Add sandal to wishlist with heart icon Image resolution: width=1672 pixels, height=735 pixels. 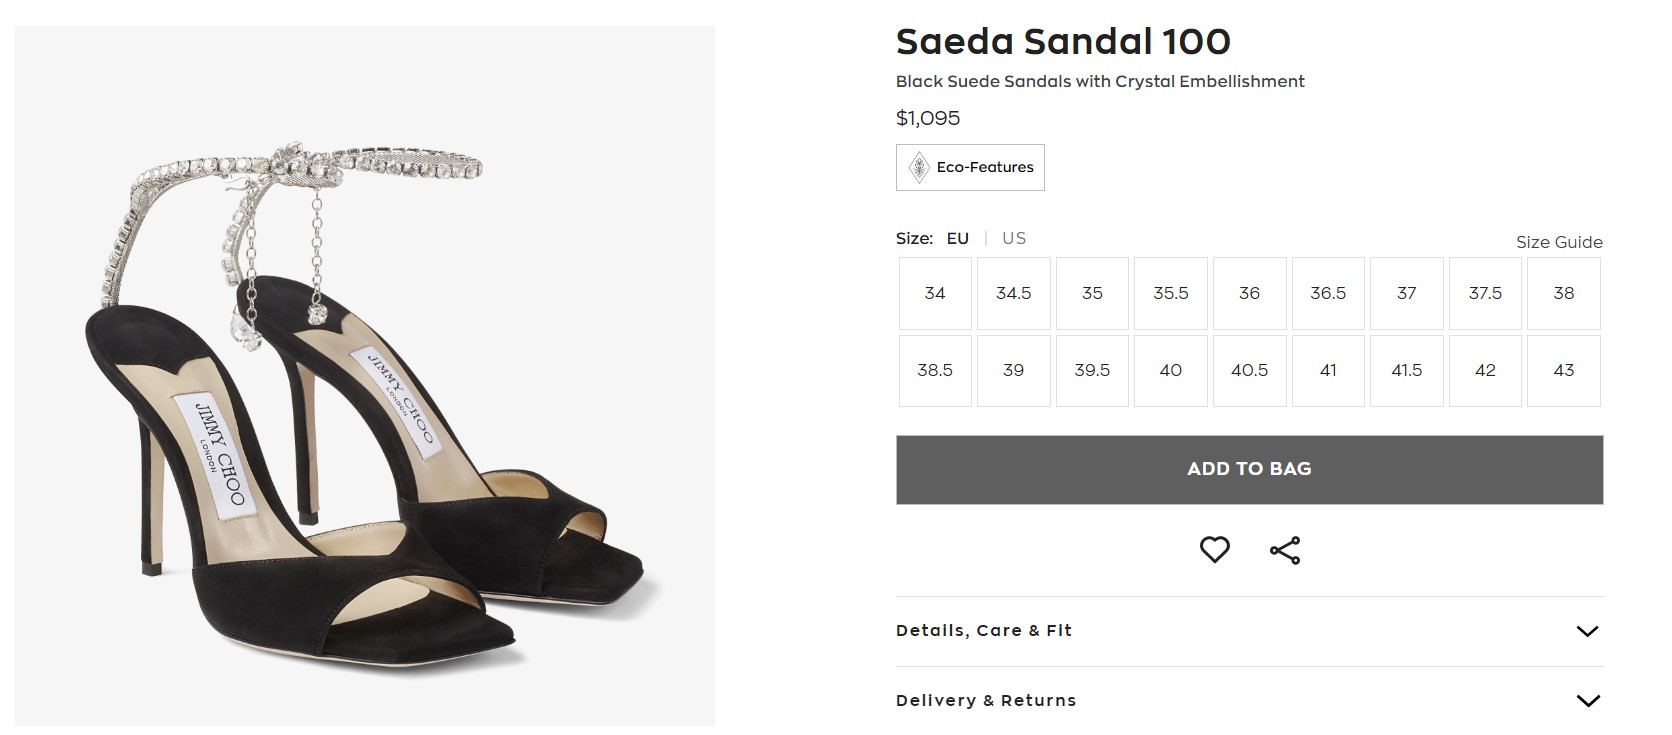tap(1214, 549)
